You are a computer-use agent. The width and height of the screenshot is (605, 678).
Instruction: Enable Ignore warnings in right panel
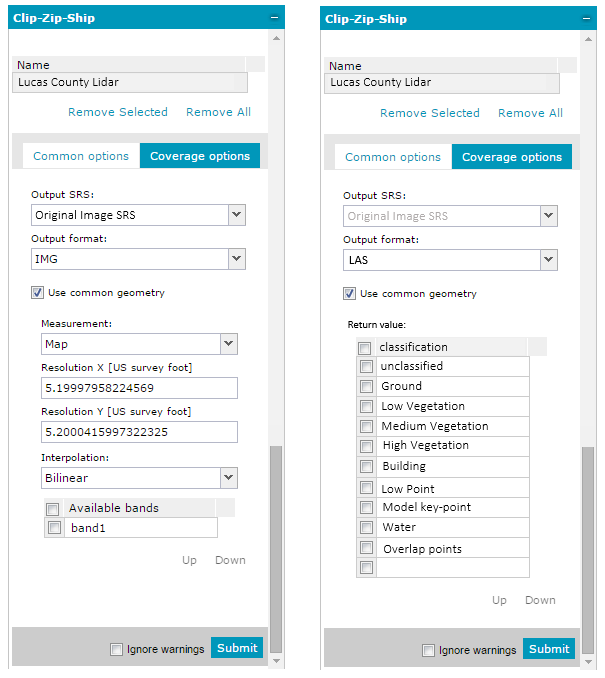pos(429,650)
